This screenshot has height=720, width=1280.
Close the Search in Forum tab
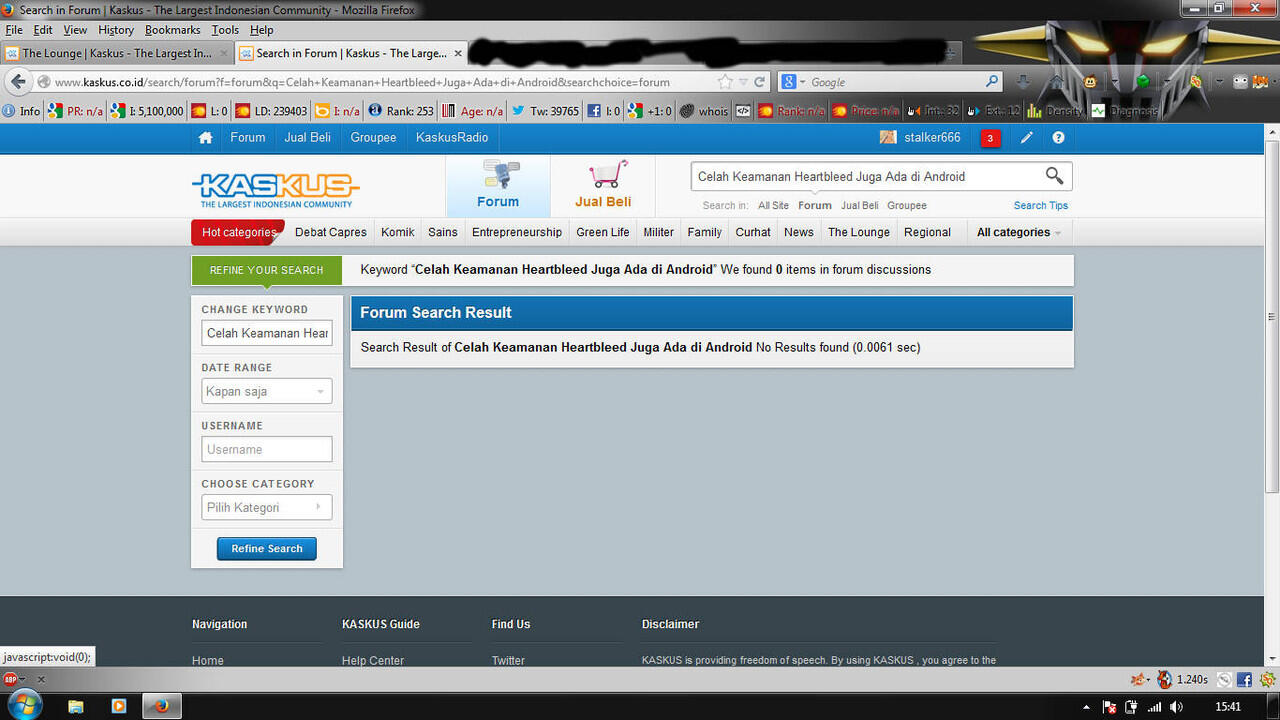[458, 53]
